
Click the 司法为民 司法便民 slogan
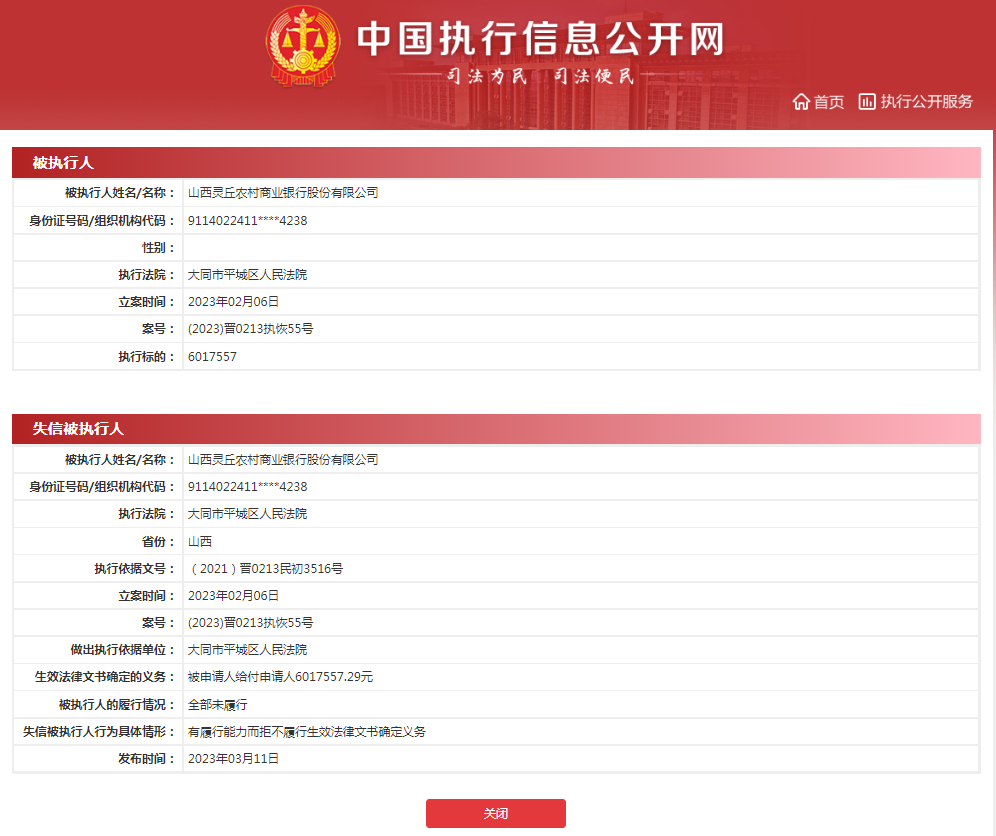coord(541,76)
